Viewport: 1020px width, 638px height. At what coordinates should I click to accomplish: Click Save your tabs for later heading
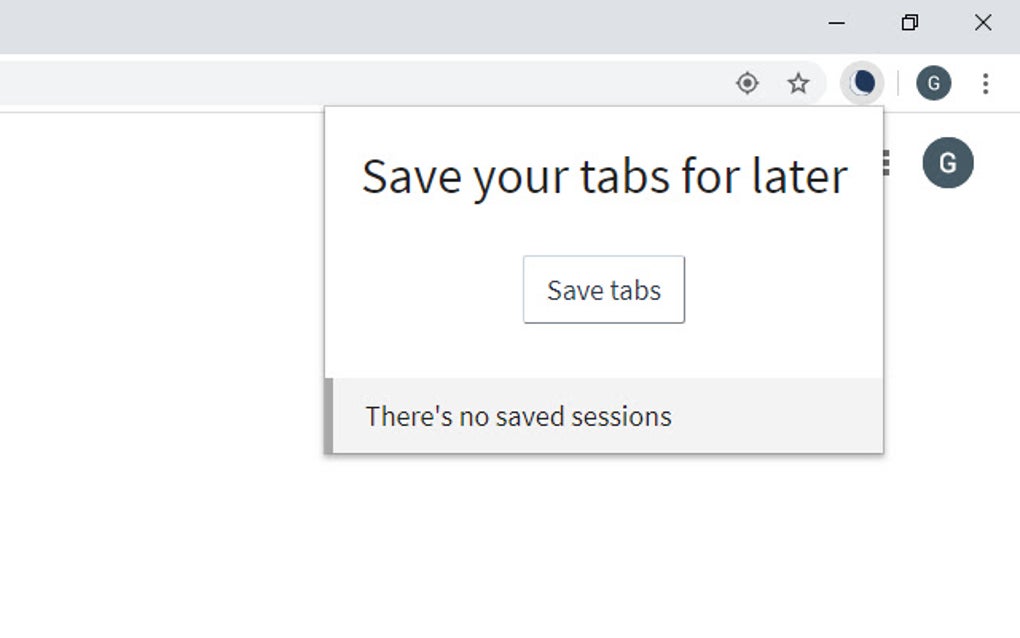coord(605,176)
